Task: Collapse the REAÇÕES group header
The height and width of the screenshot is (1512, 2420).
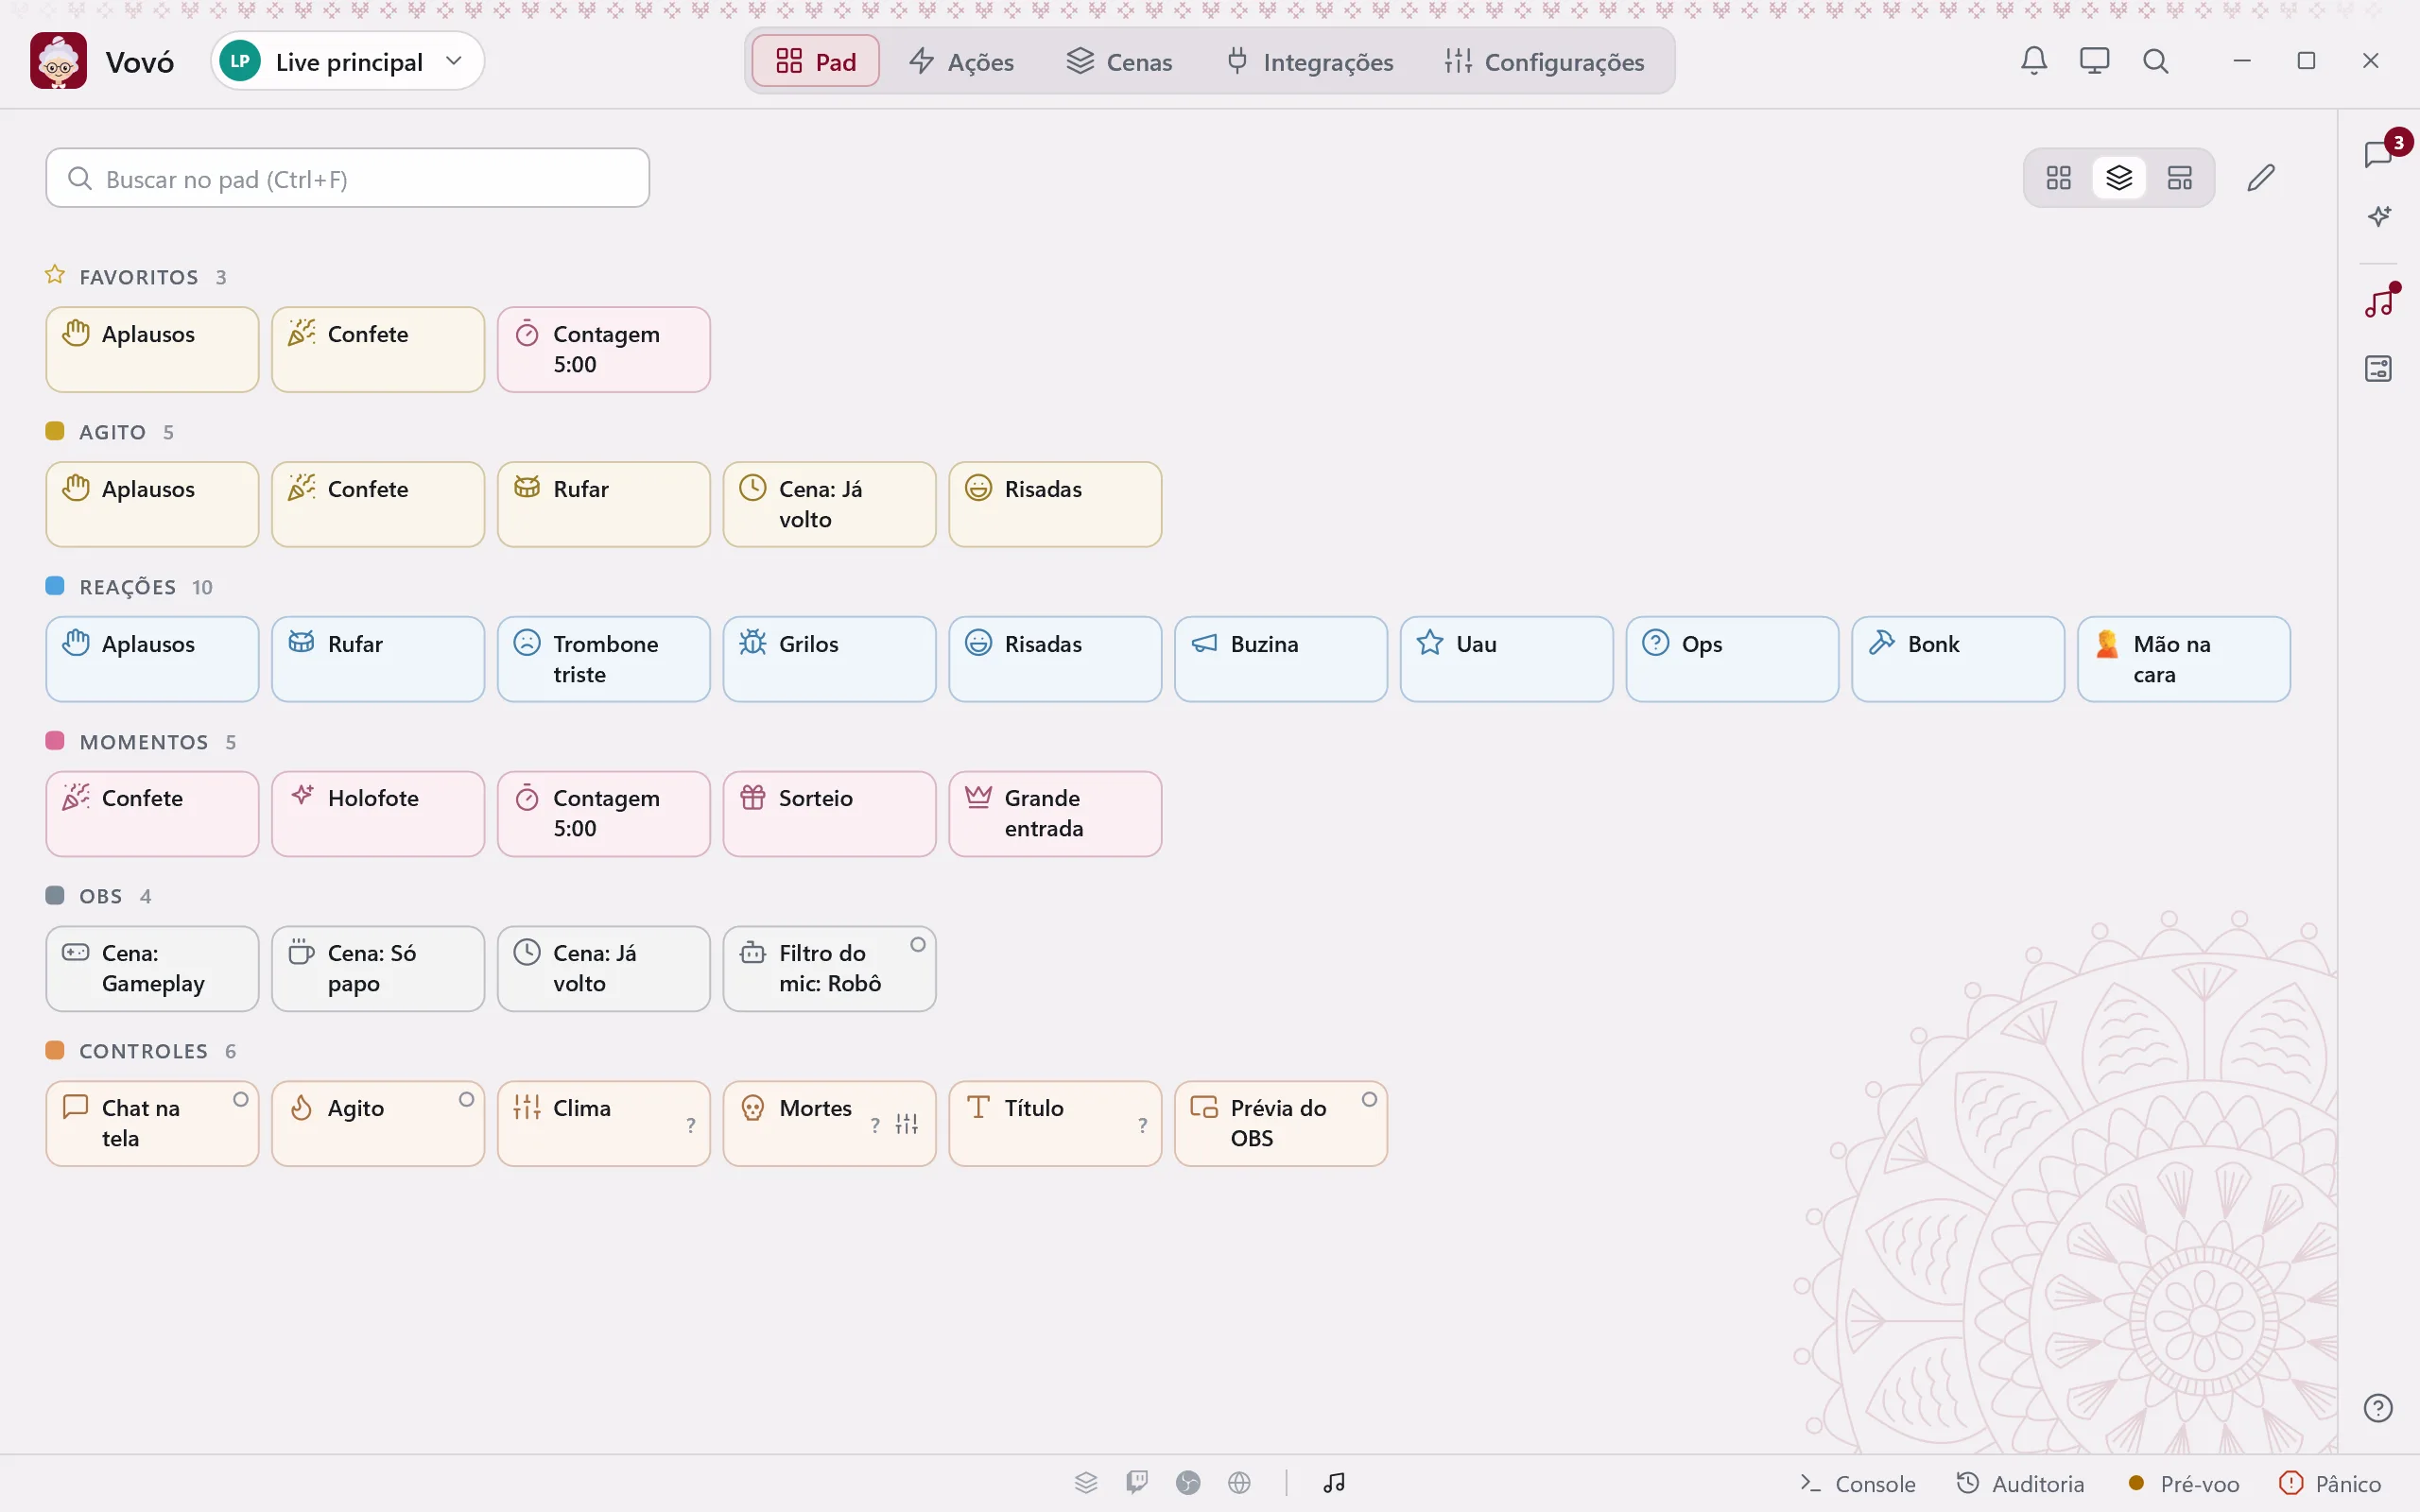Action: point(129,587)
